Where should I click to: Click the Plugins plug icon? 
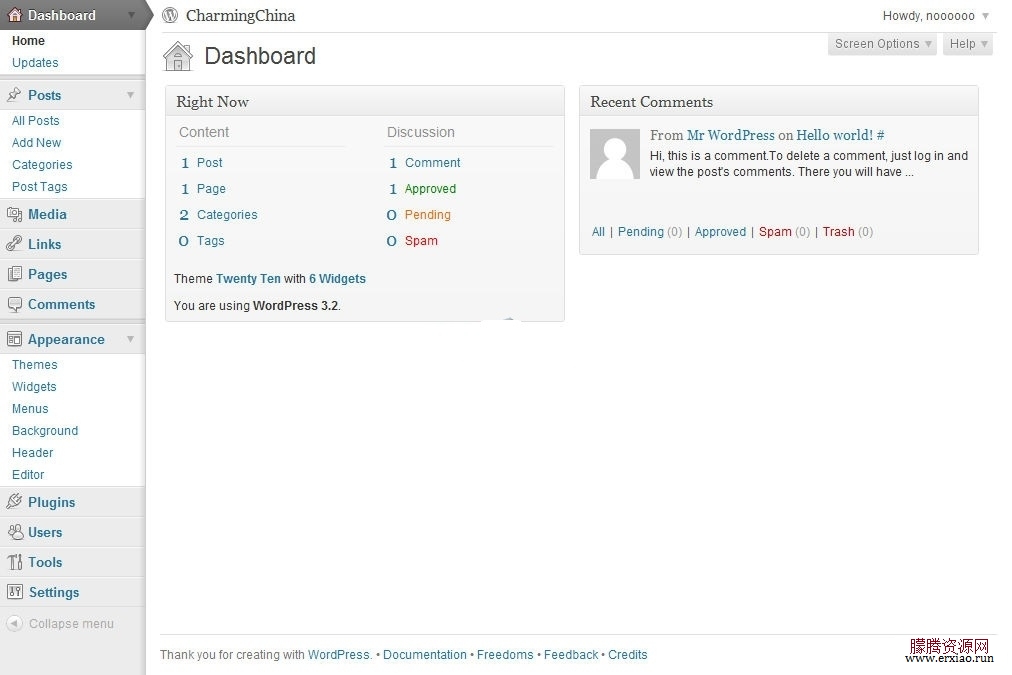pos(14,501)
